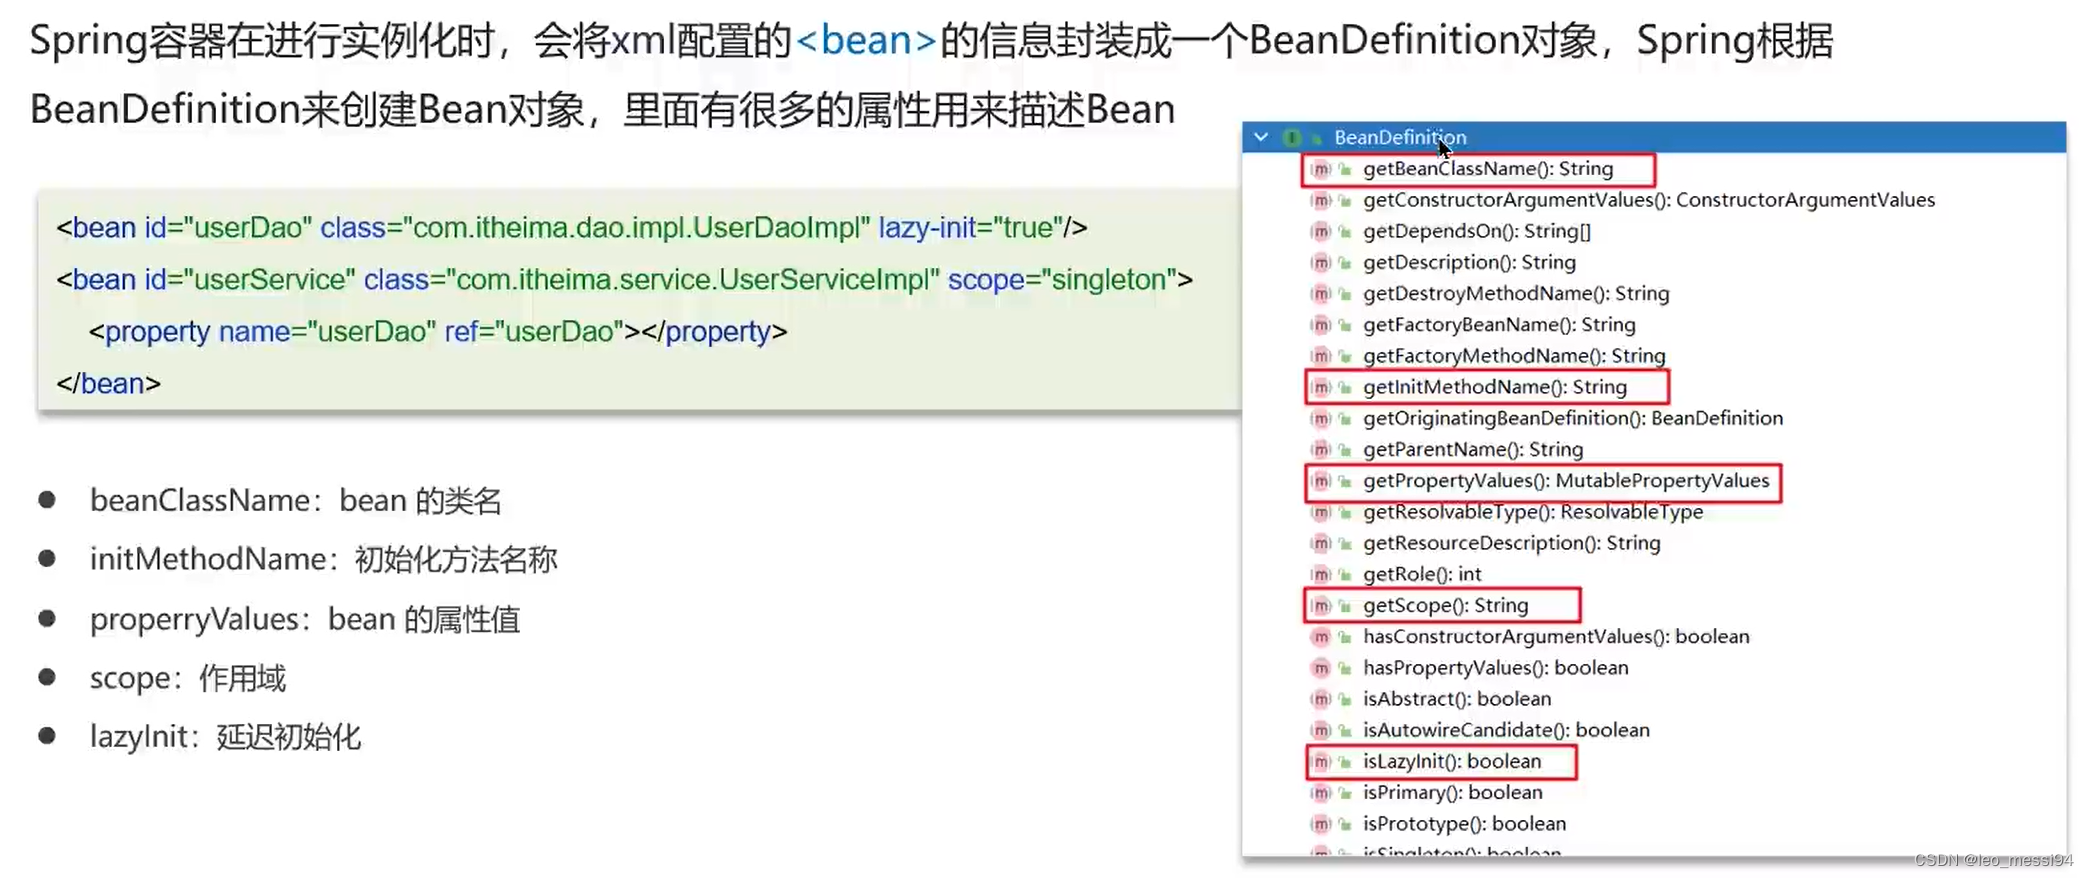The image size is (2089, 878).
Task: Click method icon beside getParentName()
Action: pos(1321,449)
